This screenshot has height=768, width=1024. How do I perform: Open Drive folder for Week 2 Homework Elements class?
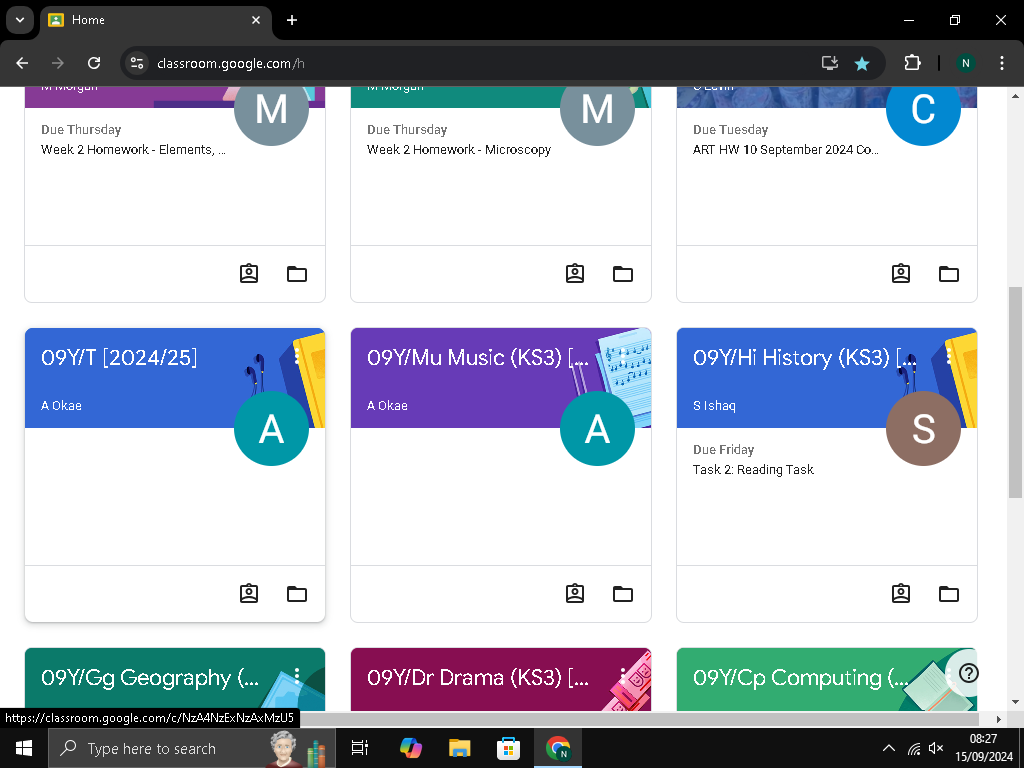pos(296,274)
